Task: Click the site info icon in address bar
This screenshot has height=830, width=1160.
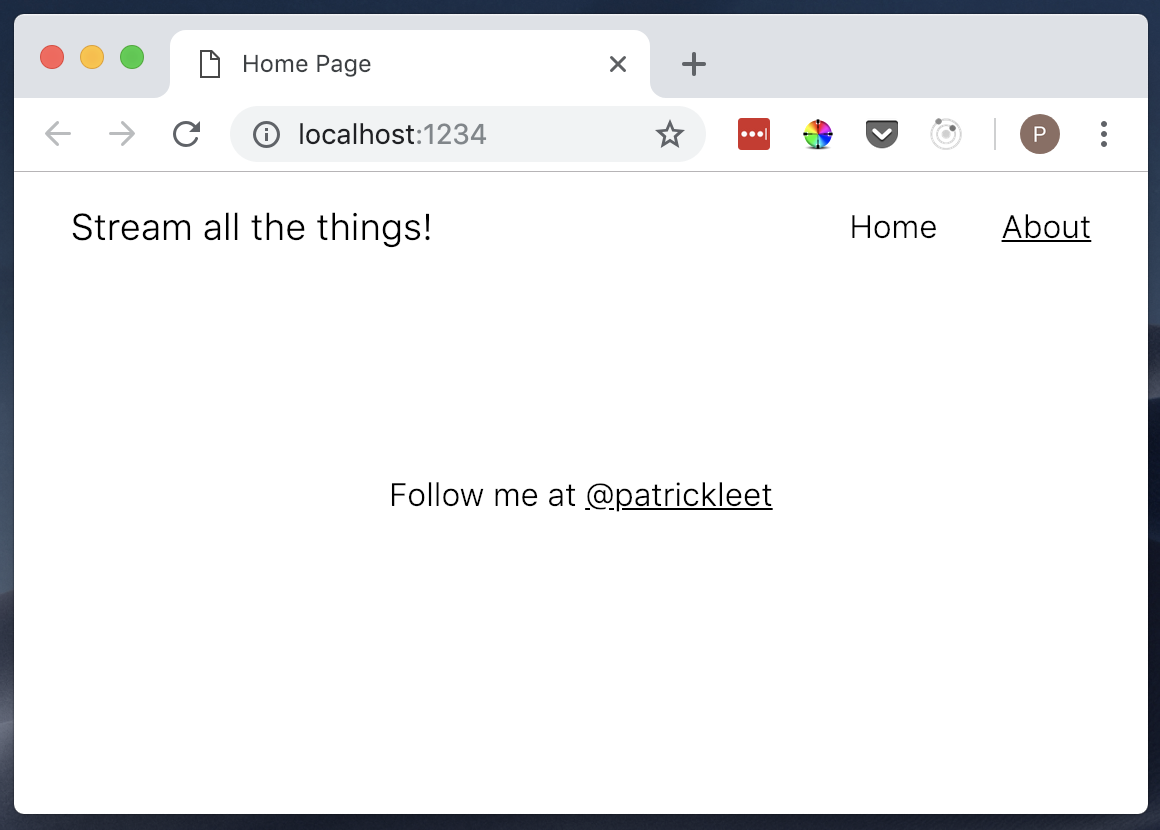Action: coord(266,134)
